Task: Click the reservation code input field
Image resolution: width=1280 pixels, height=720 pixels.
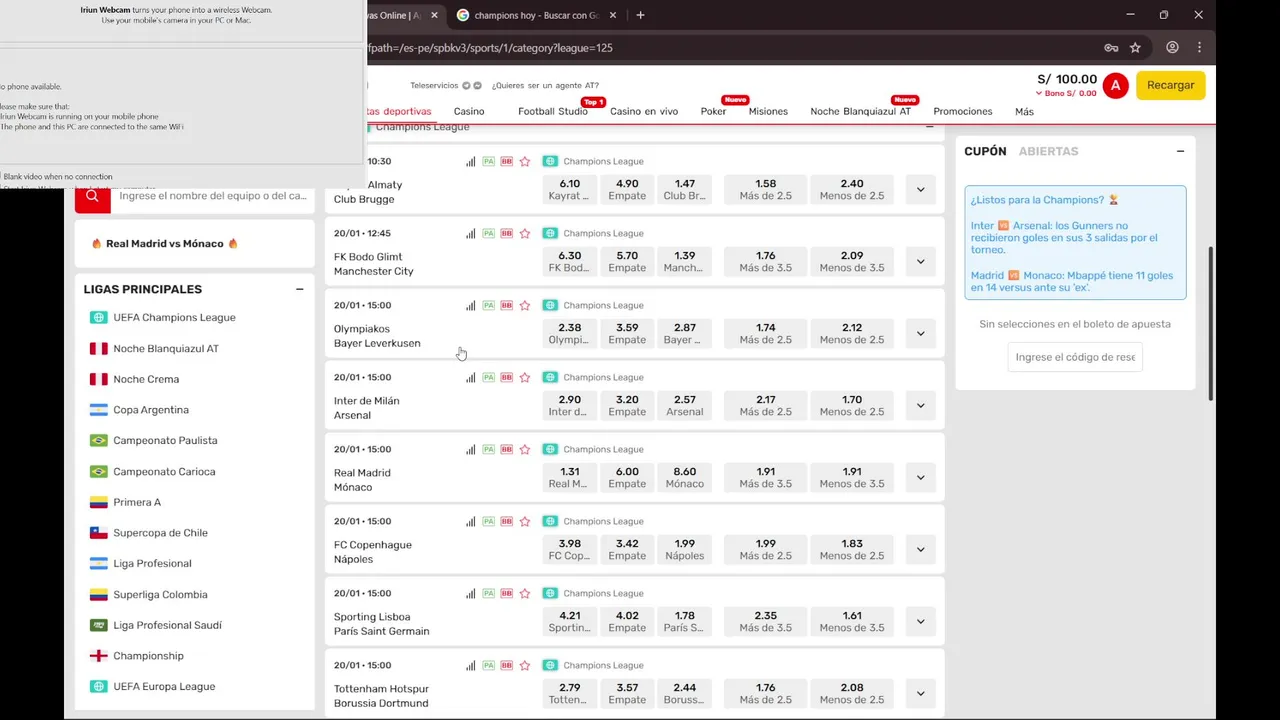Action: pos(1075,357)
